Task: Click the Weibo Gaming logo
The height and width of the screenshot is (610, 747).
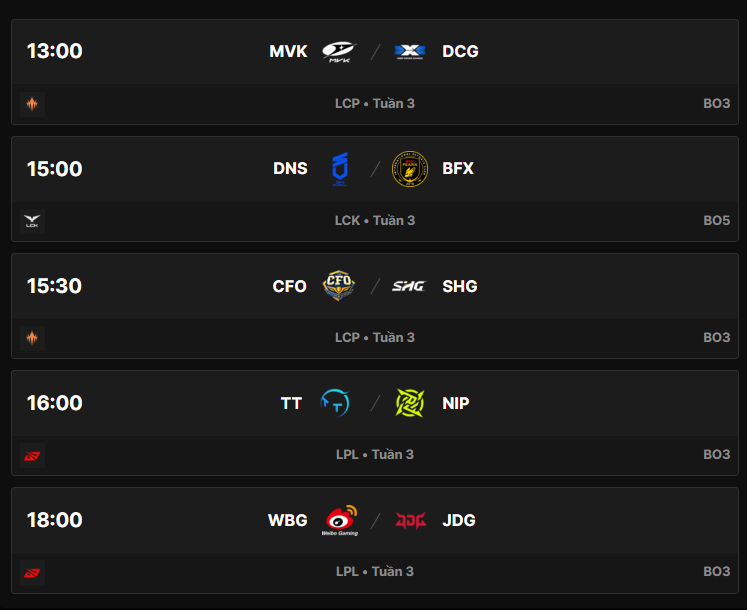Action: 340,520
